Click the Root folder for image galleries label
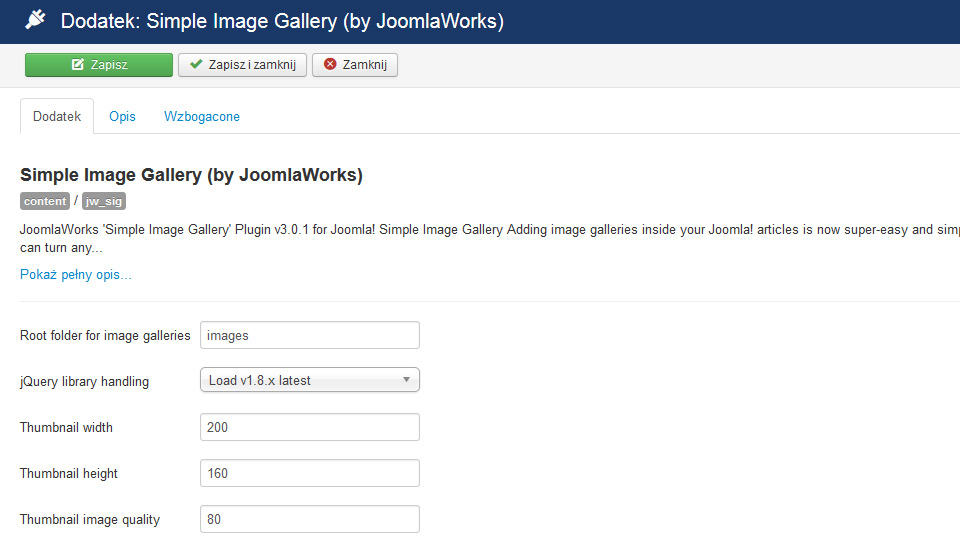The width and height of the screenshot is (960, 546). pos(105,335)
